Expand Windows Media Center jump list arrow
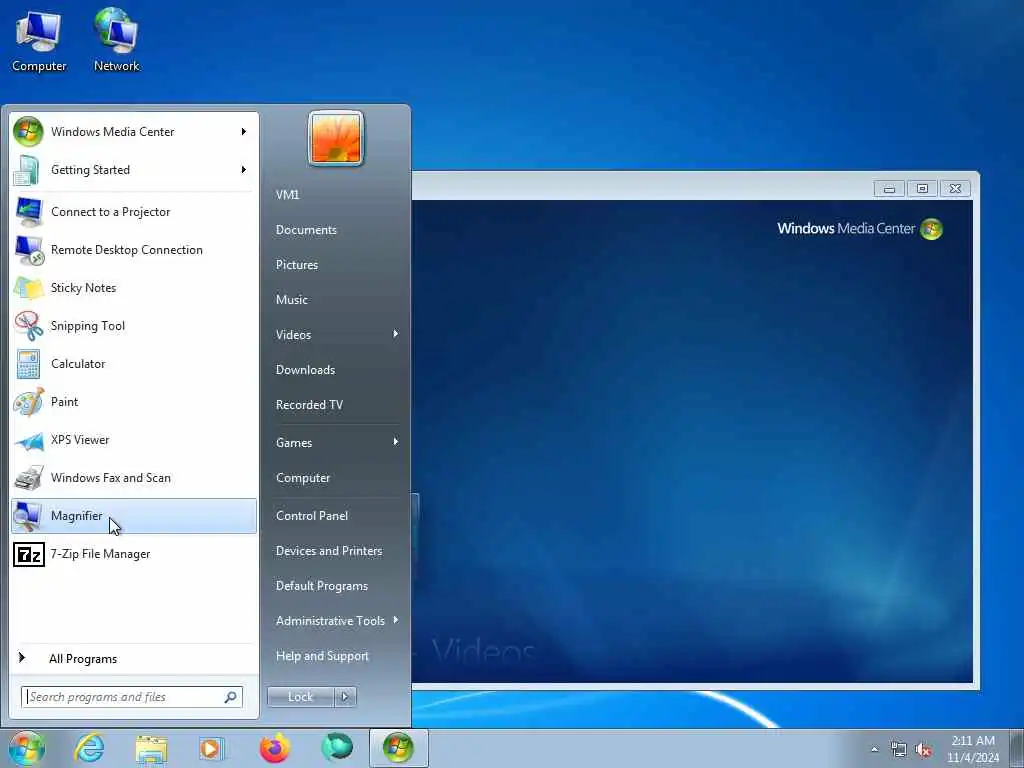This screenshot has width=1024, height=768. (x=244, y=132)
